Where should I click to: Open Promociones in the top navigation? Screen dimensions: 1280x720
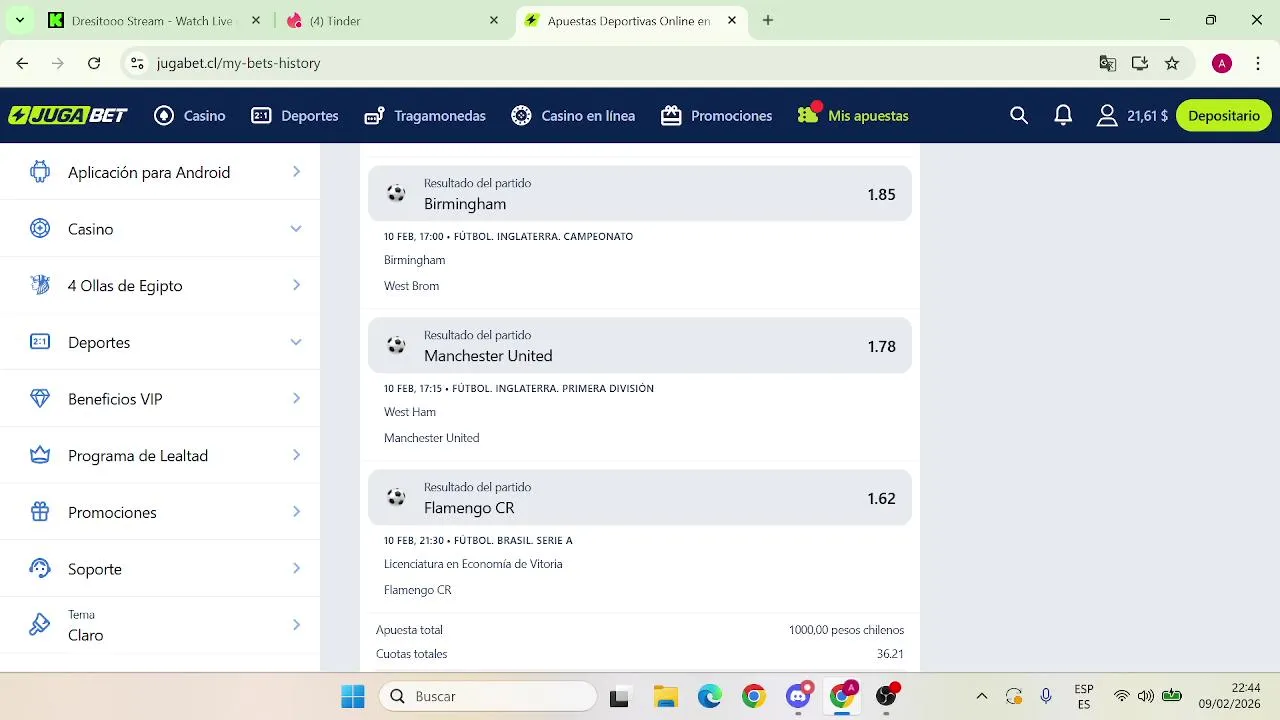(717, 116)
